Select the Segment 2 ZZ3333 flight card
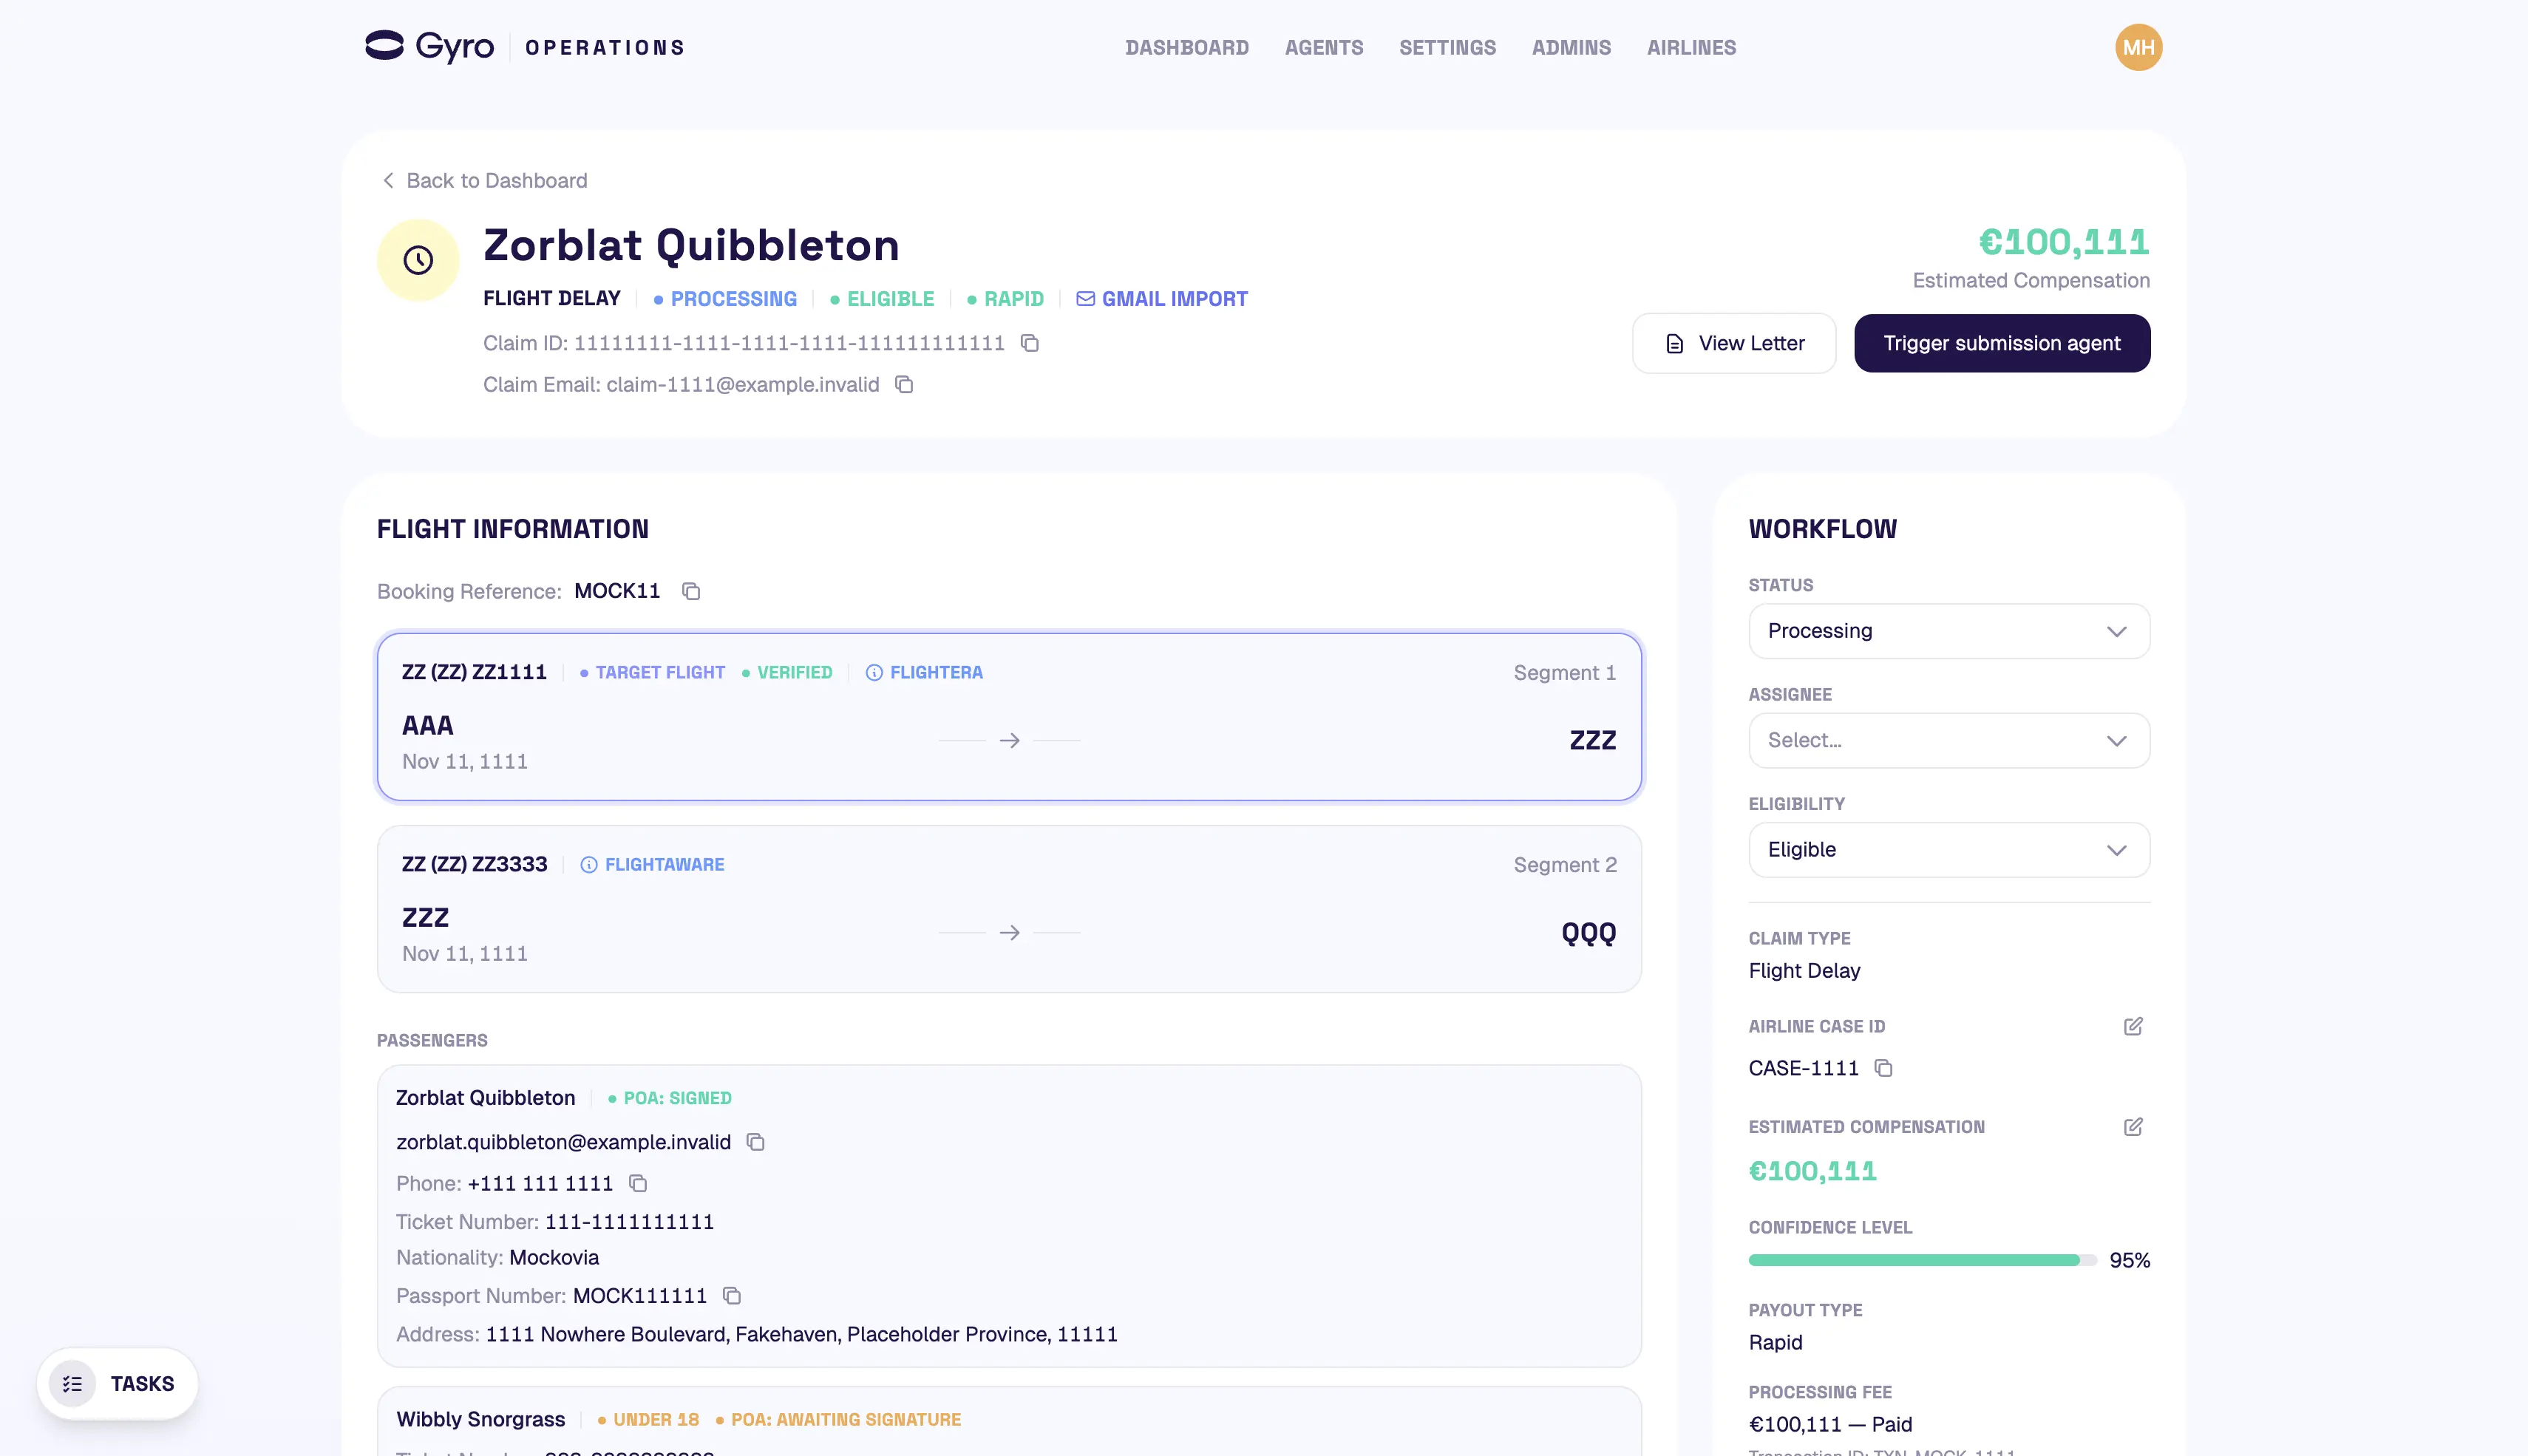Screen dimensions: 2528x1456 tap(1009, 909)
